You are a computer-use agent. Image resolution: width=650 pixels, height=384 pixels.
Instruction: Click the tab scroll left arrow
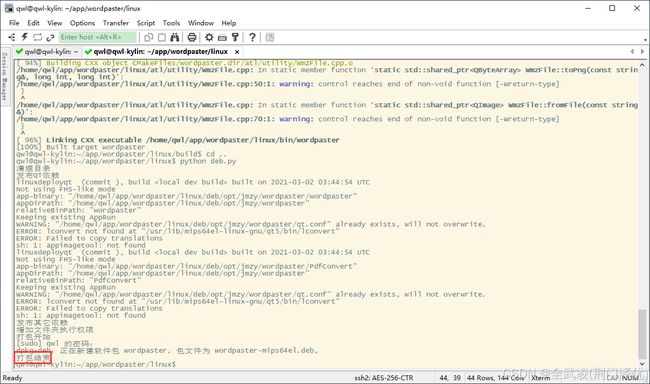coord(632,52)
